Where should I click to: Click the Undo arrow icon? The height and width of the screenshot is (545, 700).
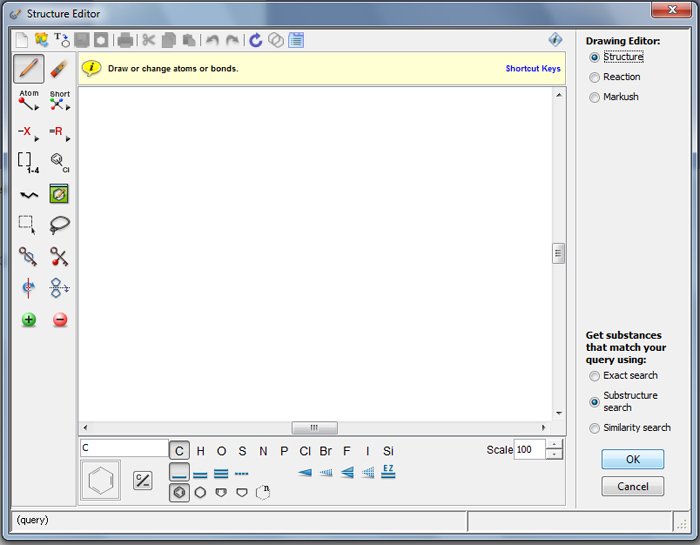click(x=212, y=40)
